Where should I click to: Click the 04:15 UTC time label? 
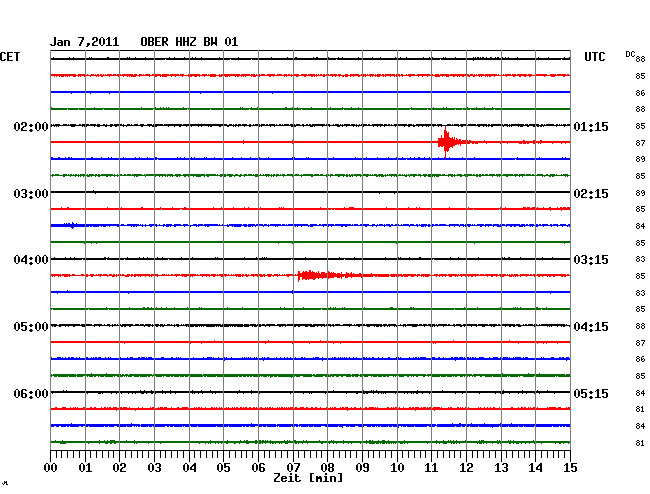[591, 327]
